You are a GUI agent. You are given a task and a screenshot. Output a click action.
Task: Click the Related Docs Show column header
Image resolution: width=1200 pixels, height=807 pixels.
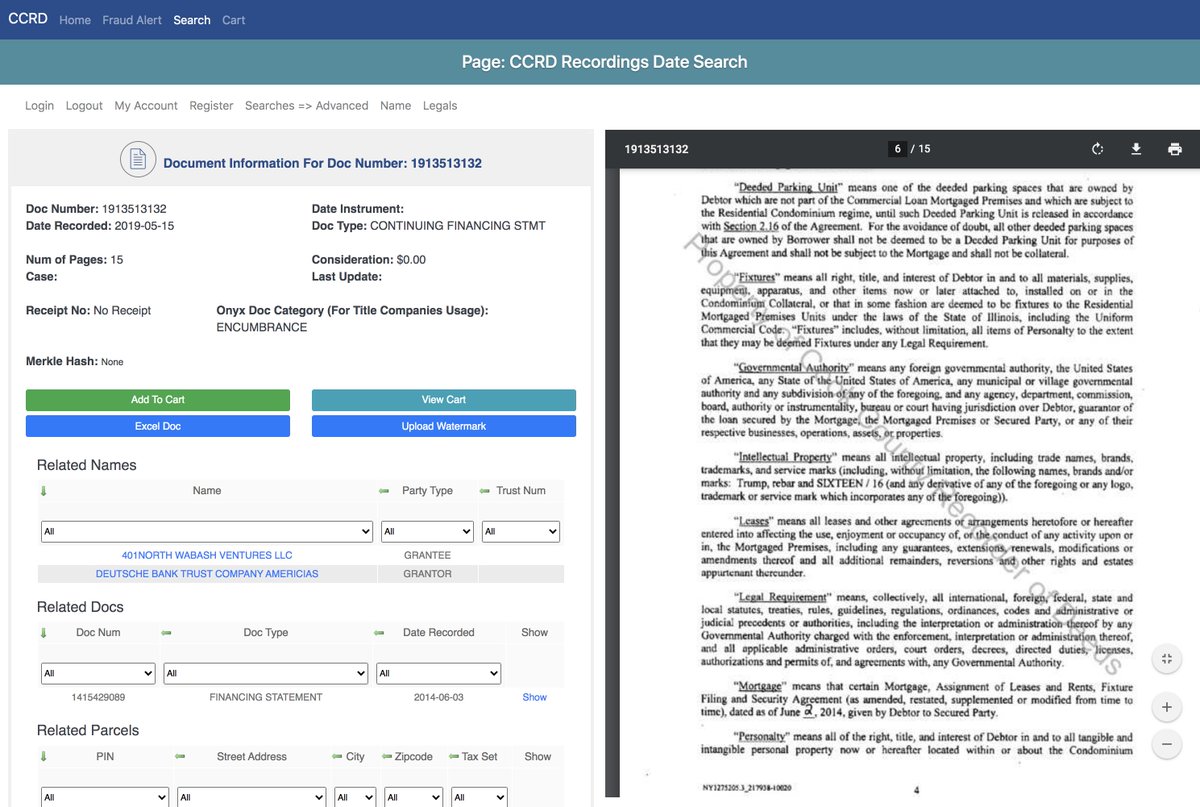click(535, 632)
